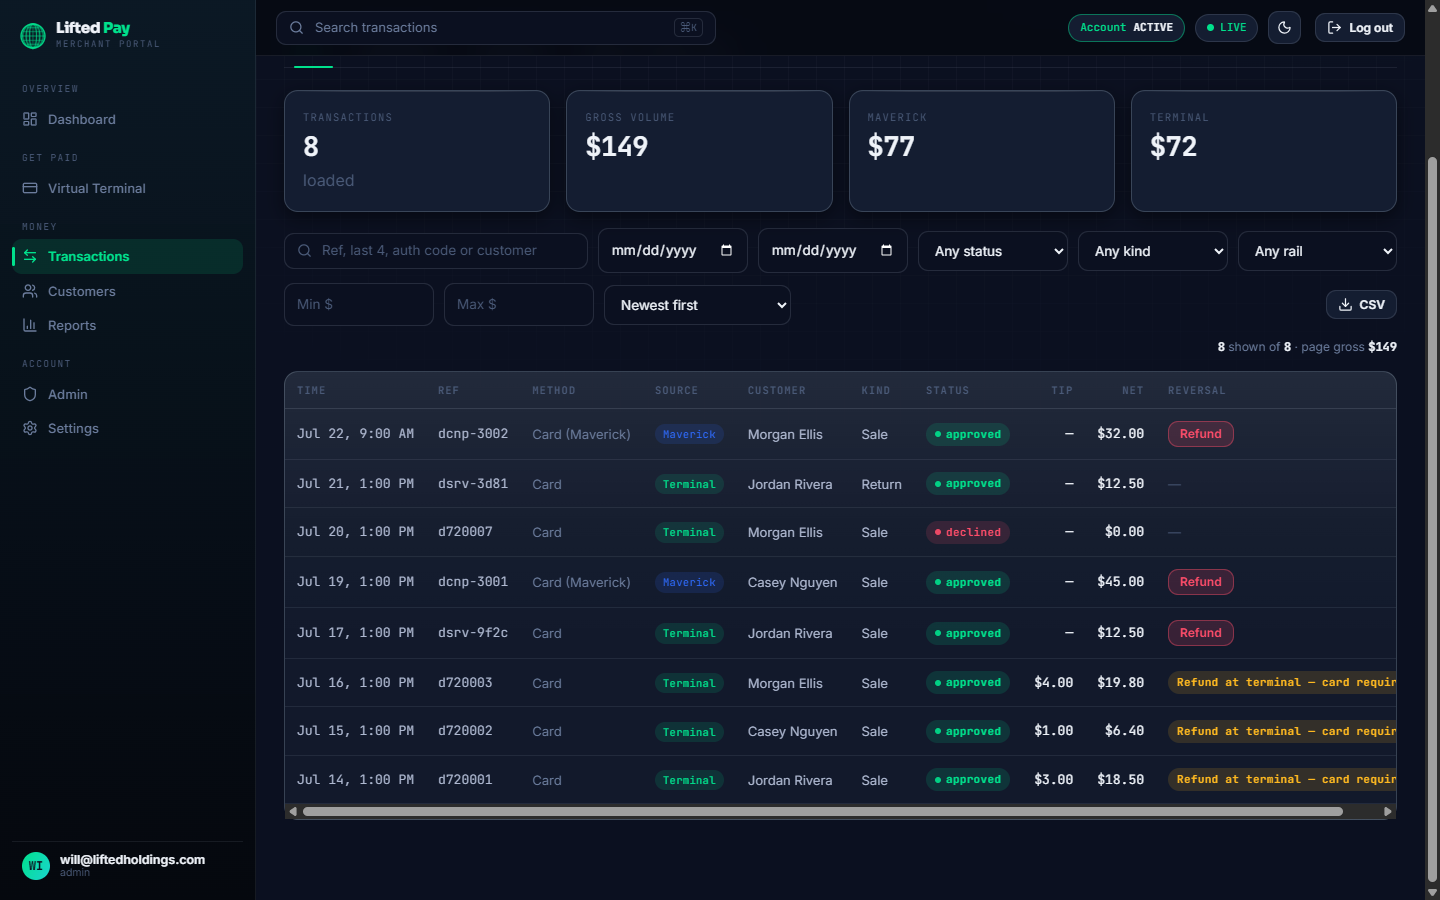Click the NET column header

click(1132, 391)
